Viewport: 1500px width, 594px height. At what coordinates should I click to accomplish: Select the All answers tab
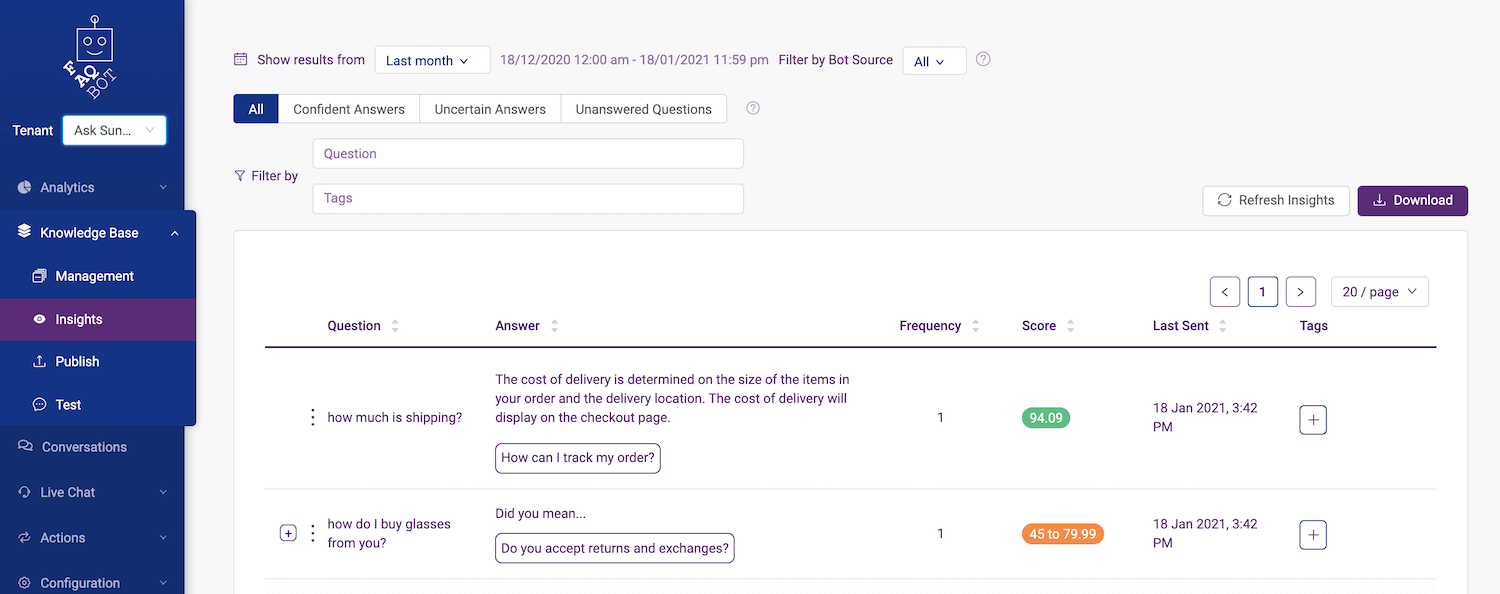[256, 109]
